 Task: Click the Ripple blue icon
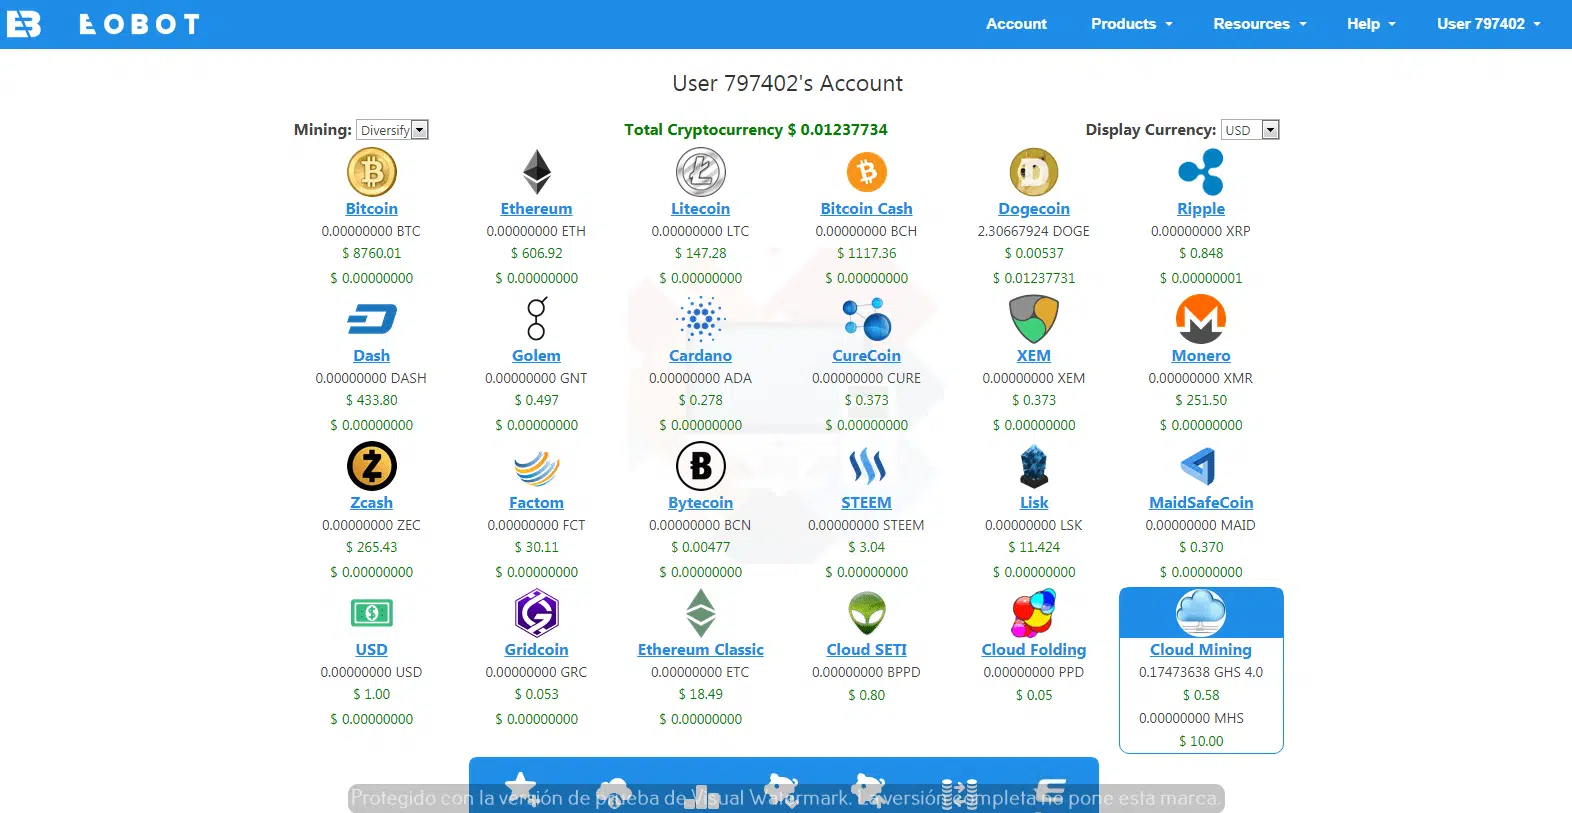coord(1201,172)
